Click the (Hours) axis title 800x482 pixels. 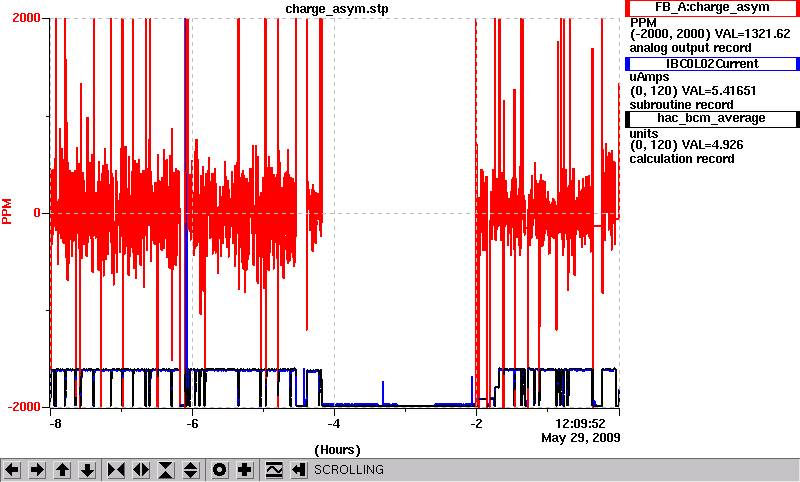pos(337,450)
